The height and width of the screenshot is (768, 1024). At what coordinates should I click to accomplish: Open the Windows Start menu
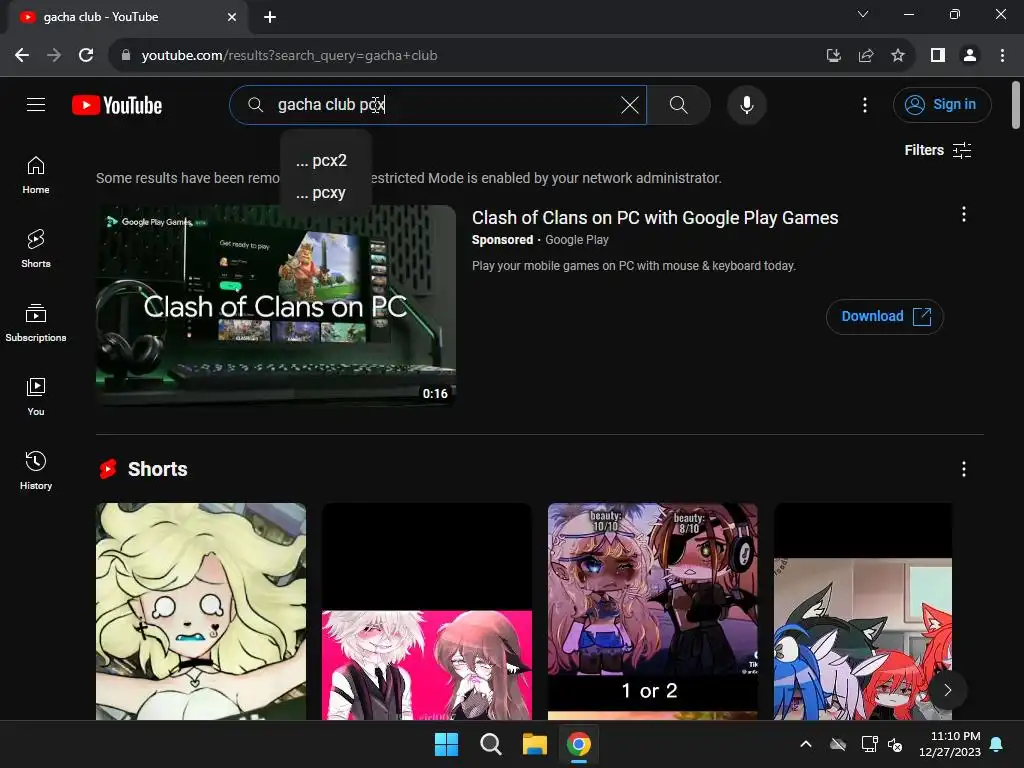click(447, 744)
